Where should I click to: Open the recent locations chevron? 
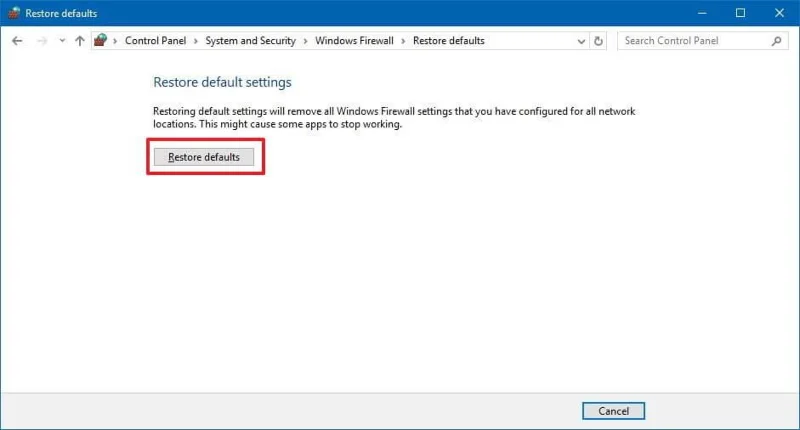pos(62,40)
